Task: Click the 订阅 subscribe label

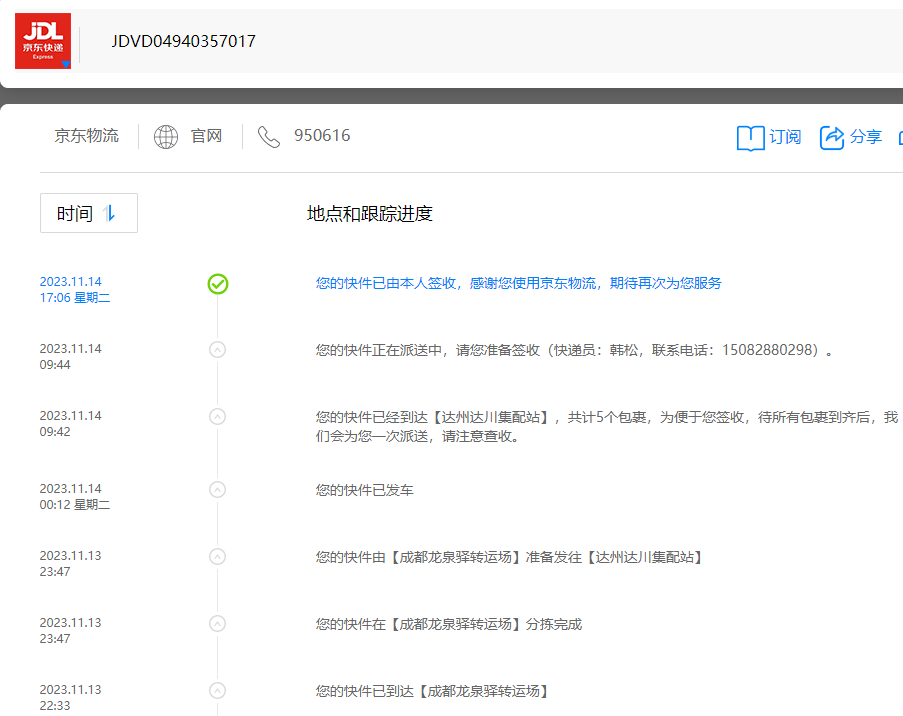Action: click(x=785, y=137)
